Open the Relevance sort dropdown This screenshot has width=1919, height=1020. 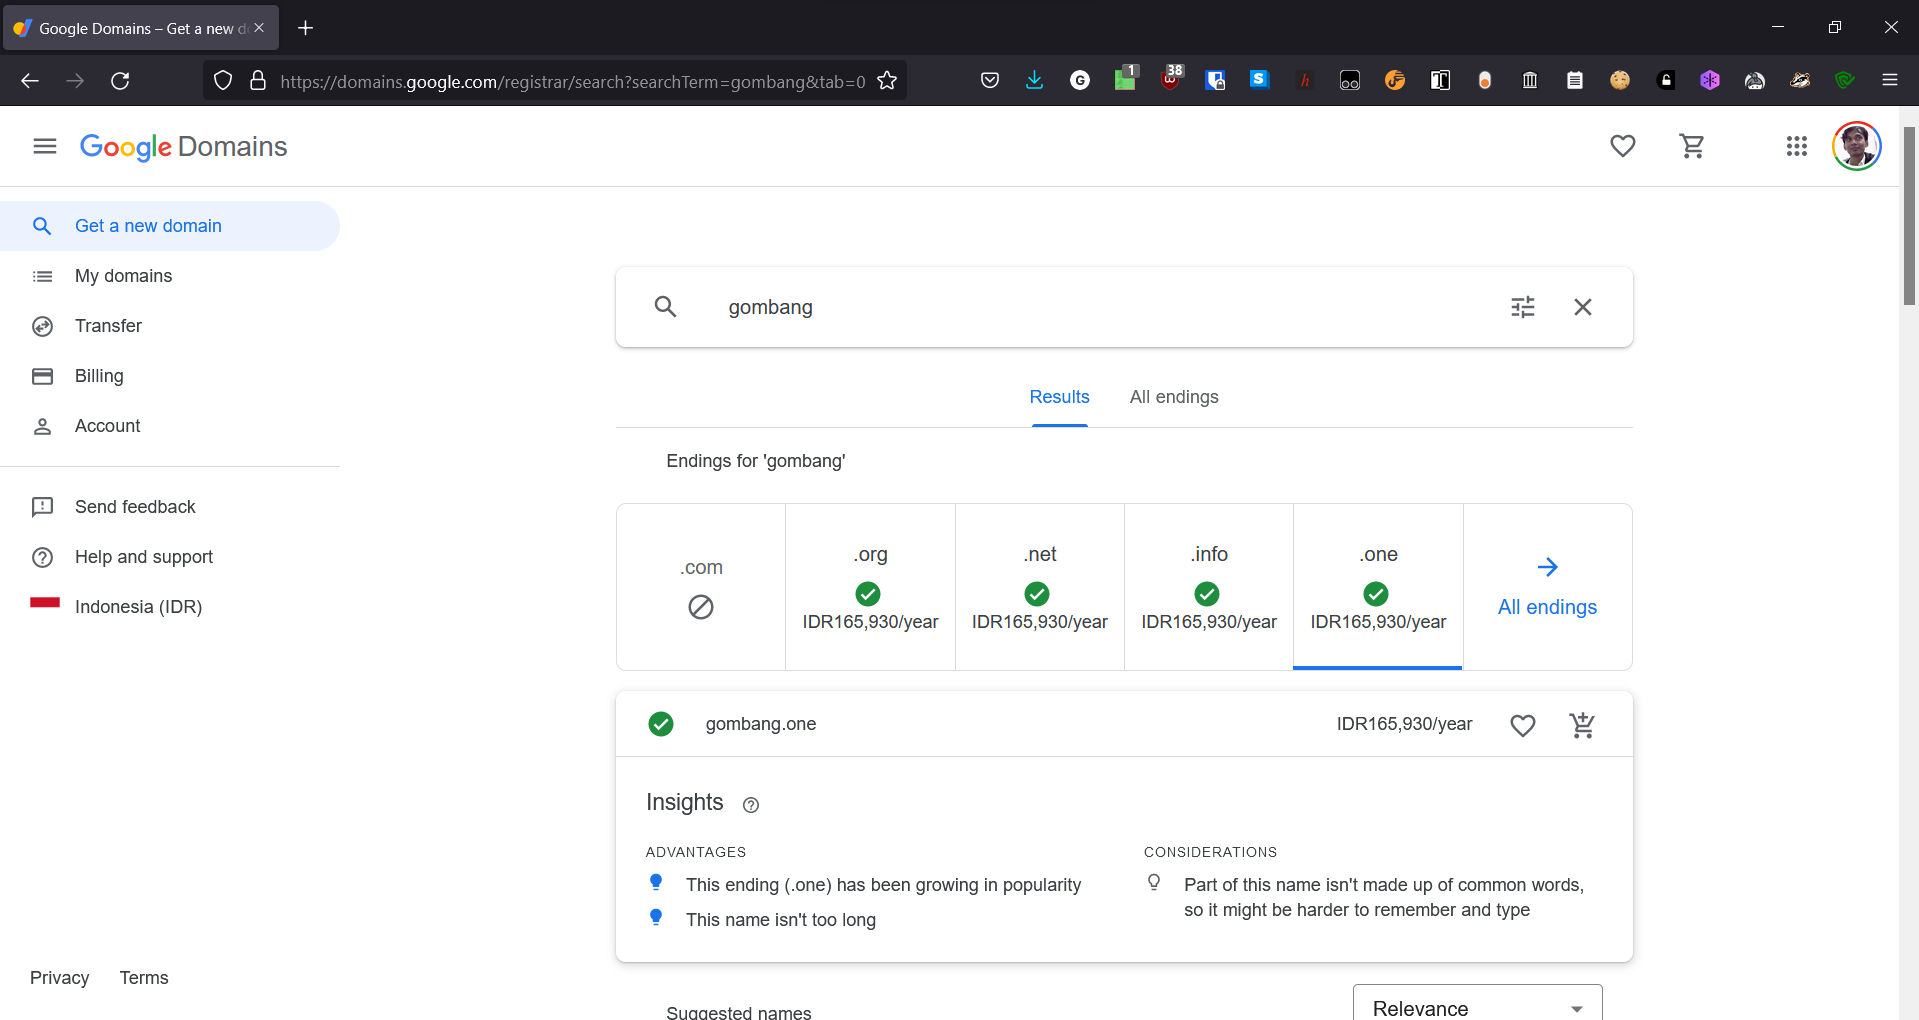(x=1477, y=1004)
